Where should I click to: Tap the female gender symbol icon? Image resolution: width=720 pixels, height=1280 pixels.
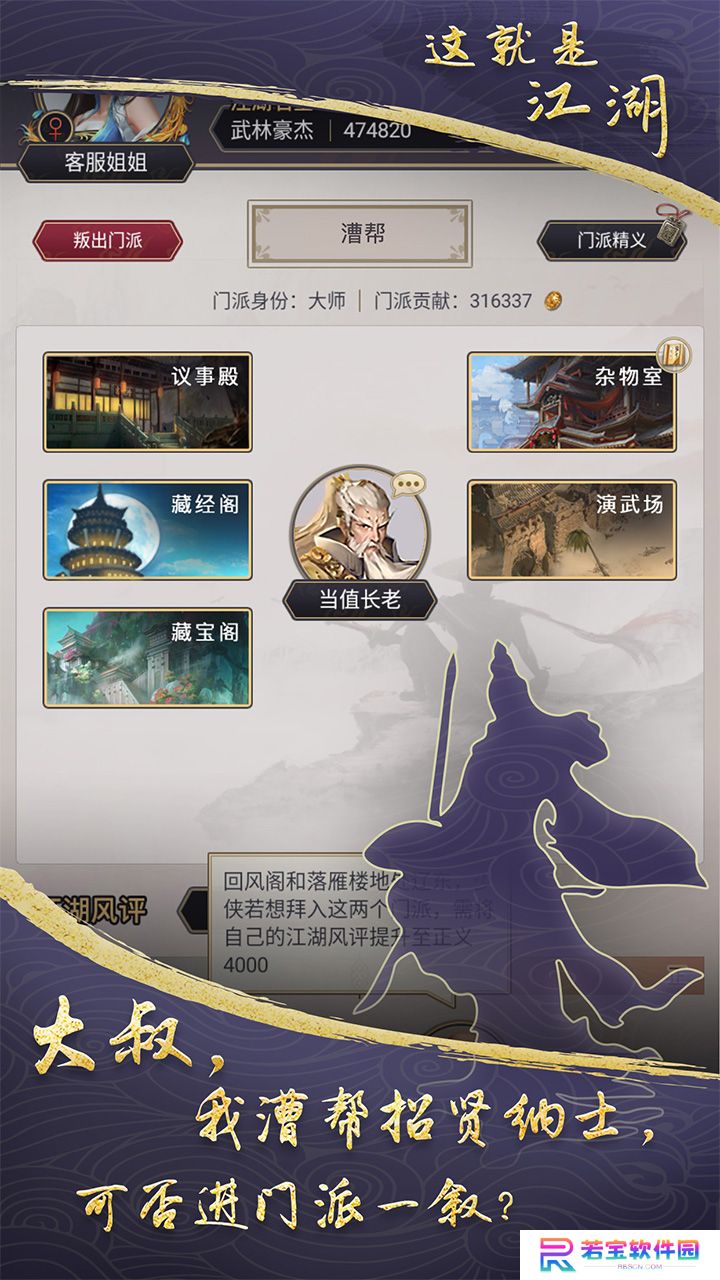[x=54, y=127]
